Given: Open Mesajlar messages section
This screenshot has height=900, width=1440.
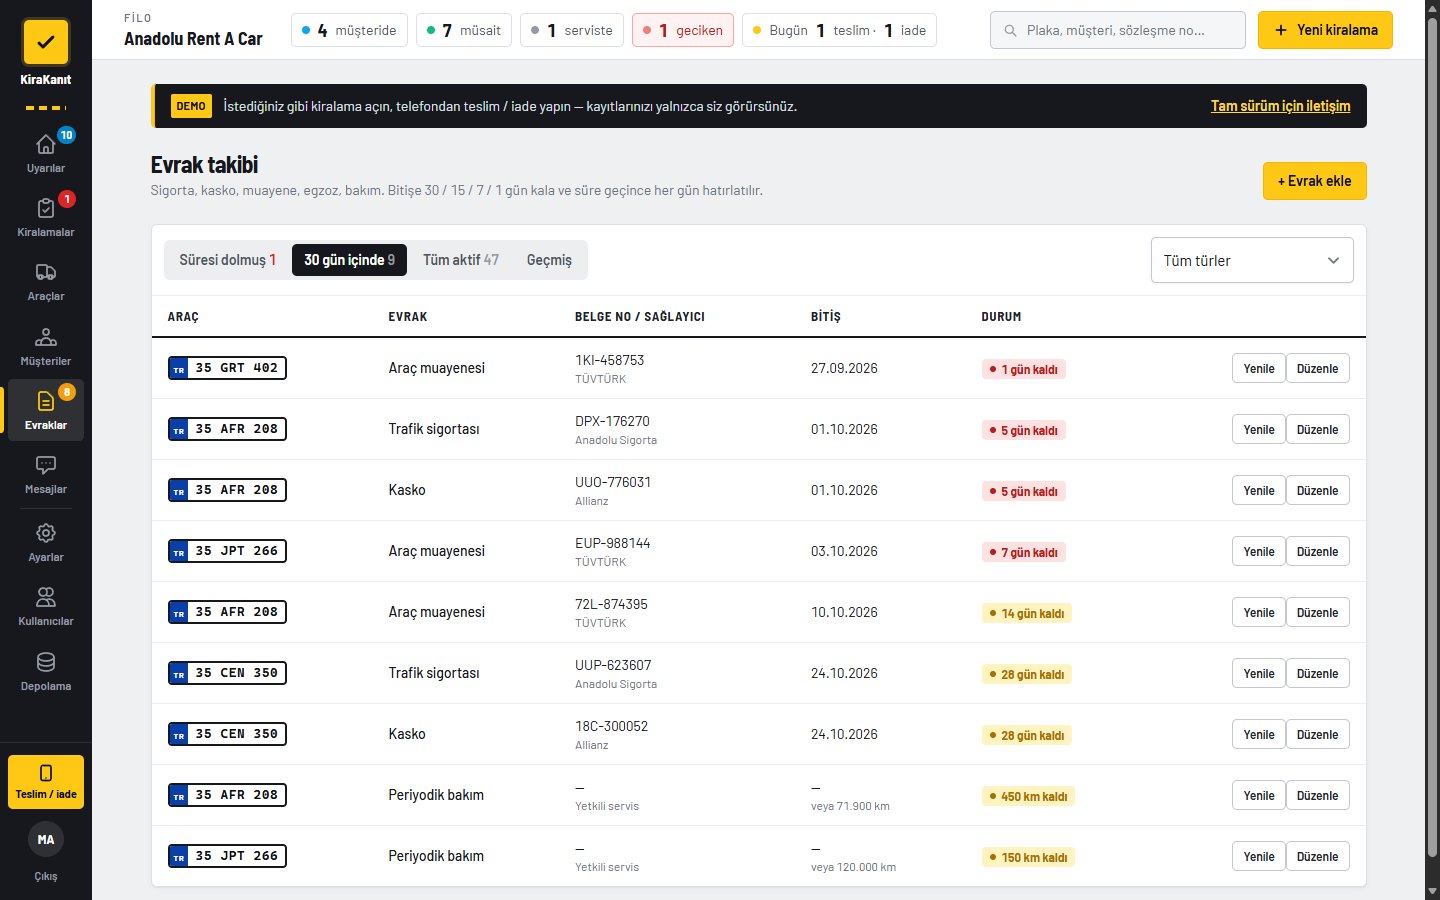Looking at the screenshot, I should click(x=46, y=475).
